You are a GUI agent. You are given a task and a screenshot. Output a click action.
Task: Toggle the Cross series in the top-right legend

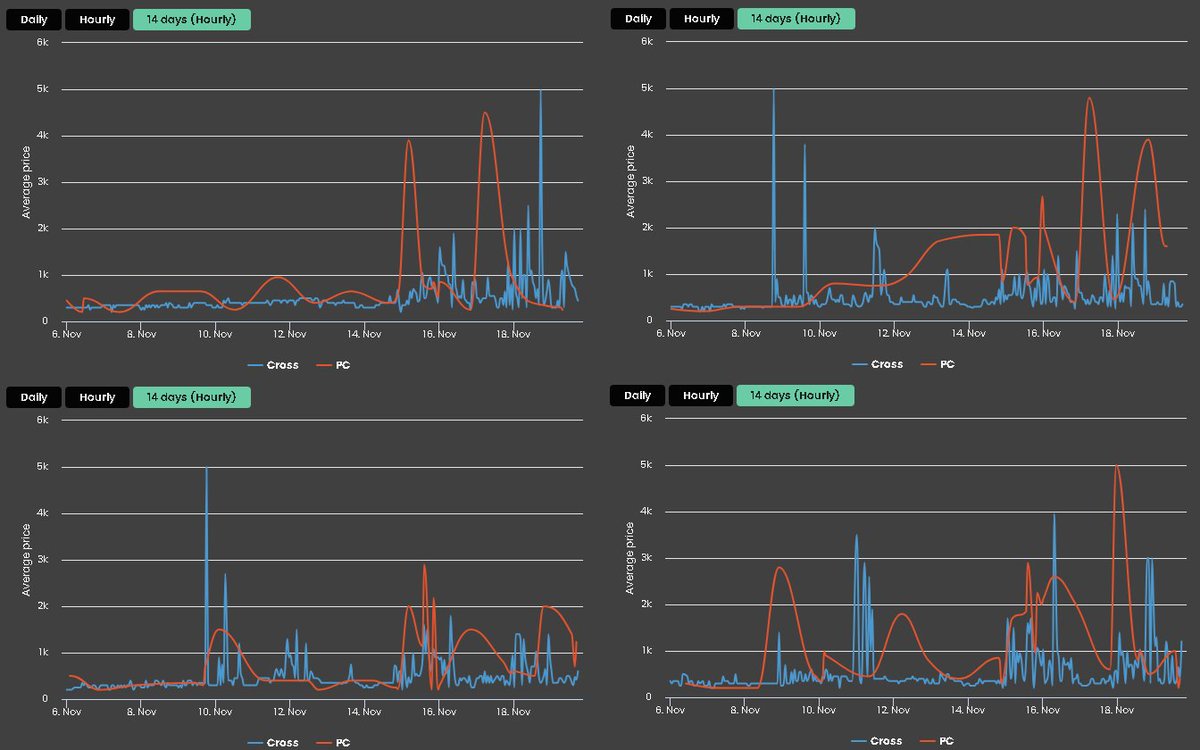point(880,364)
